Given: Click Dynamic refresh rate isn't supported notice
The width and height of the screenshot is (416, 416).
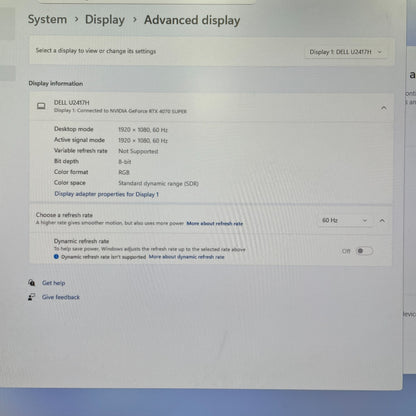Looking at the screenshot, I should [x=104, y=257].
